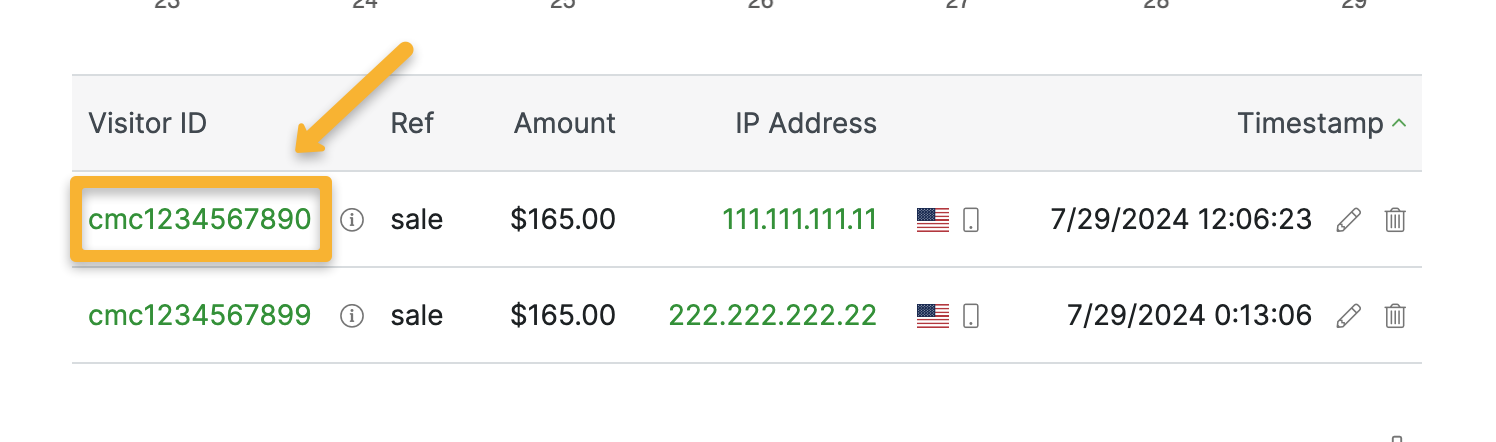This screenshot has height=442, width=1496.
Task: Open IP address 222.222.222.22
Action: point(772,316)
